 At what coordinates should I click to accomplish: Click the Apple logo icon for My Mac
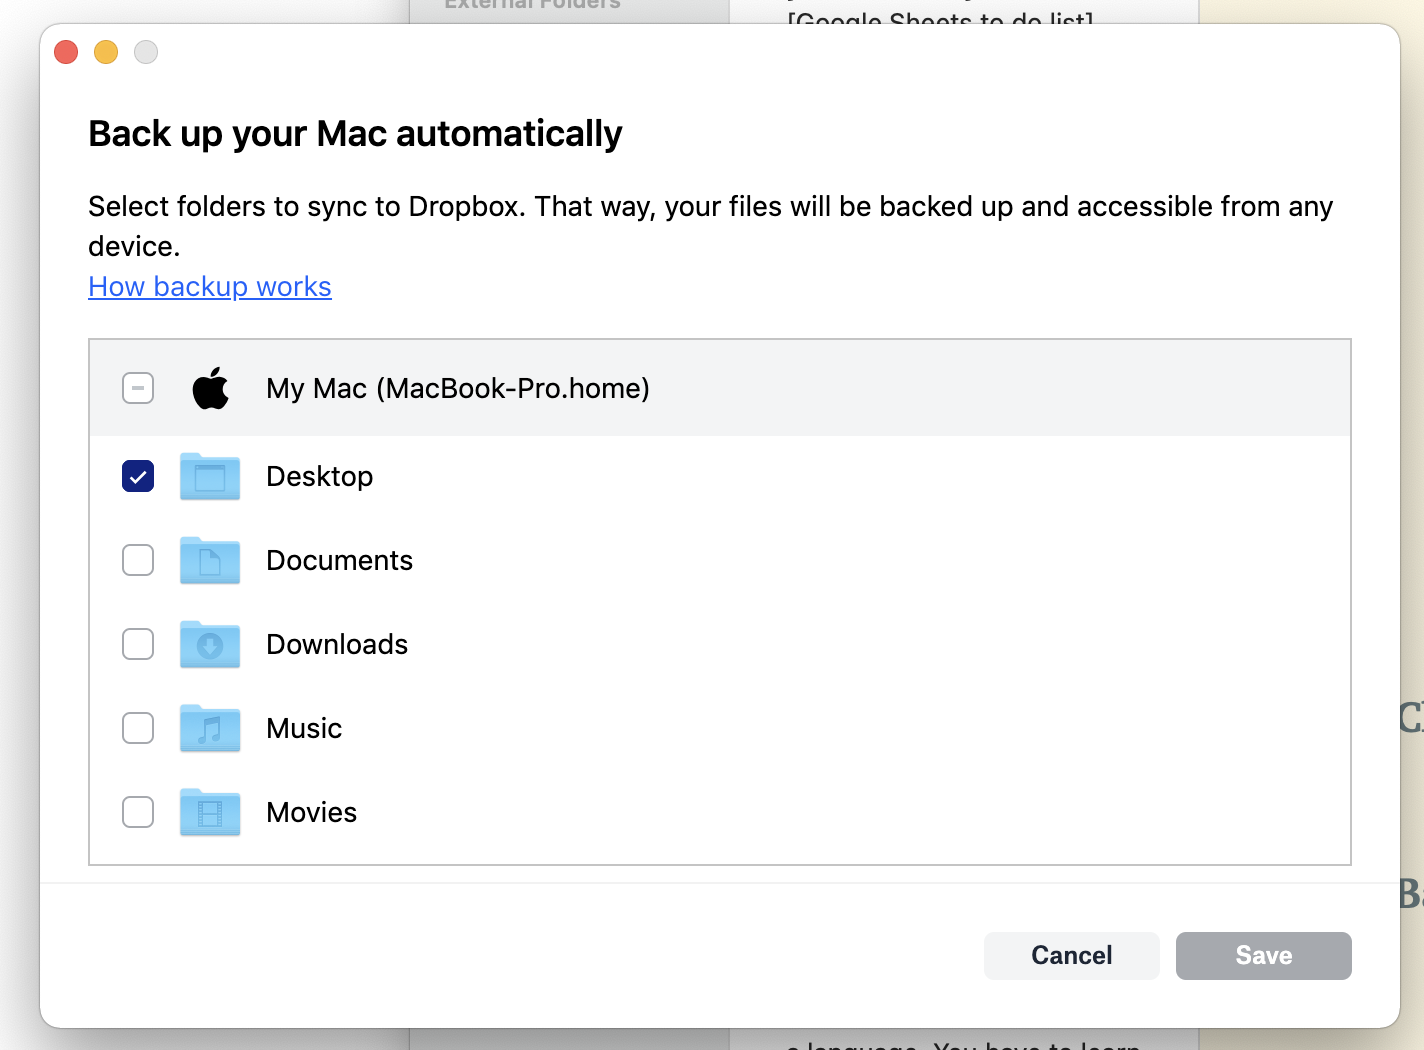pyautogui.click(x=211, y=388)
